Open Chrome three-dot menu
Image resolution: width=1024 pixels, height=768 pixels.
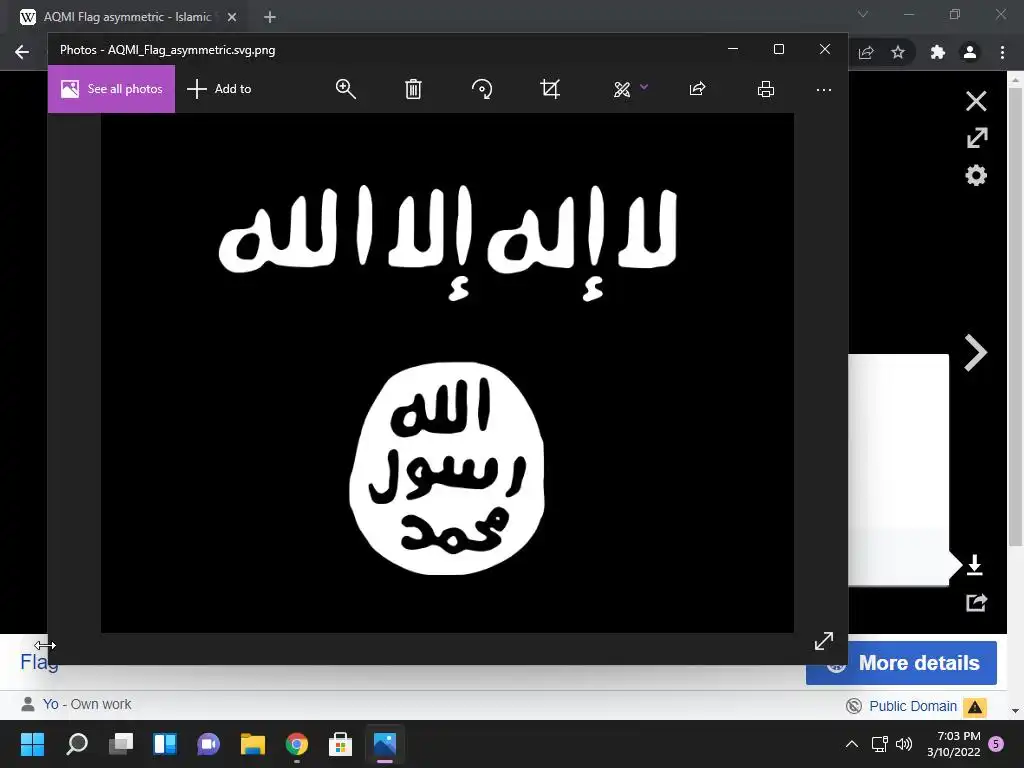click(1002, 52)
